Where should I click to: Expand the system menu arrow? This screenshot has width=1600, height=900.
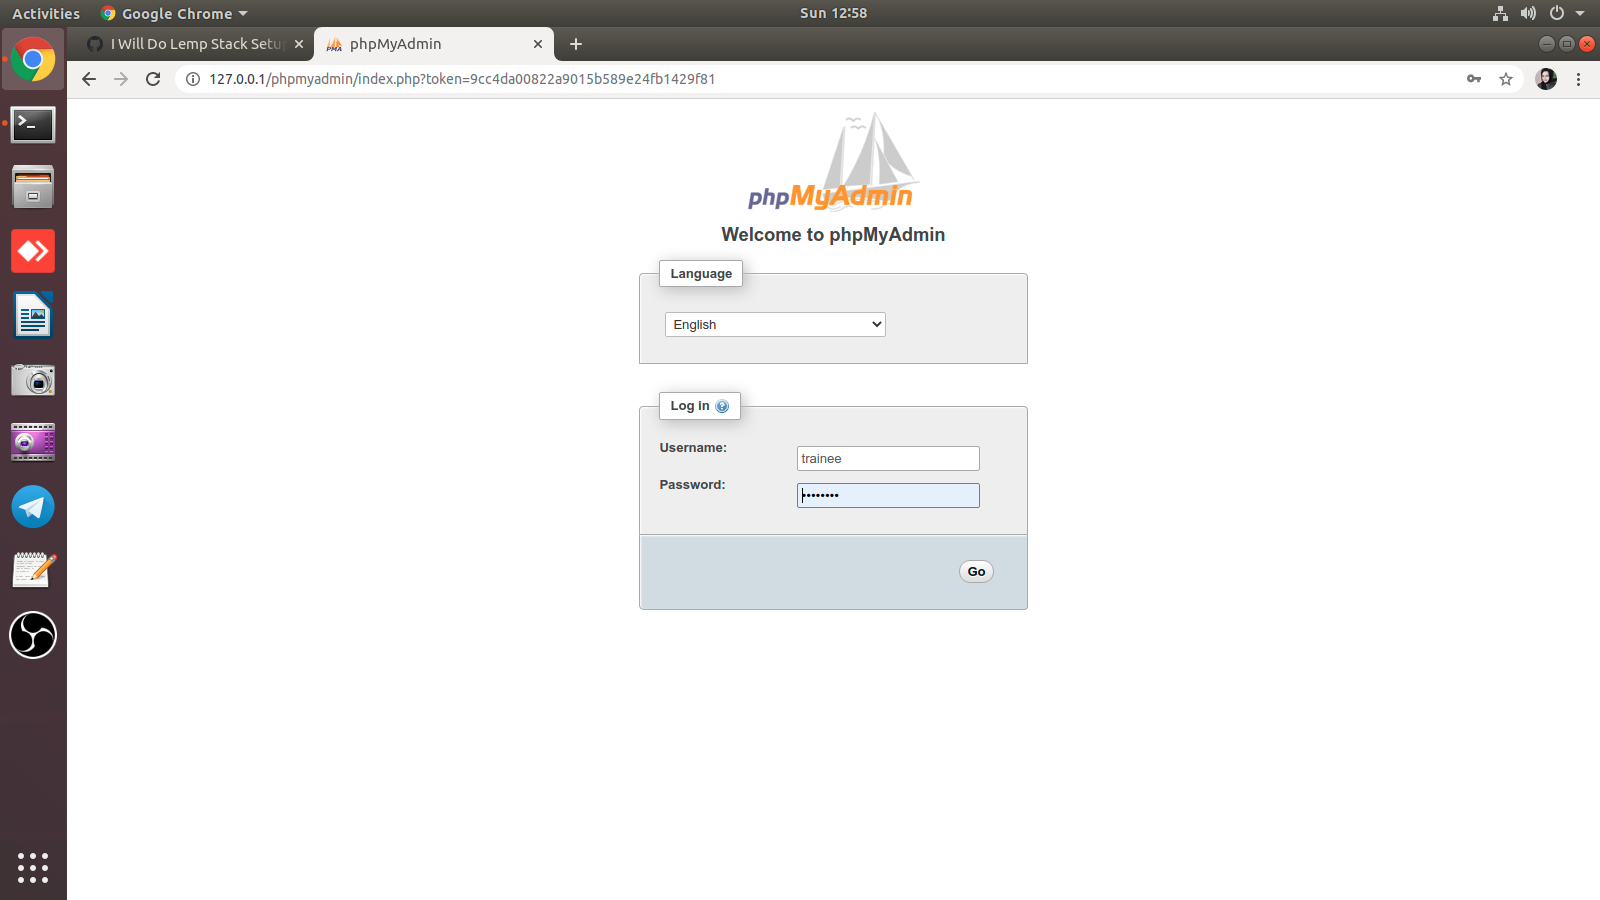coord(1580,13)
